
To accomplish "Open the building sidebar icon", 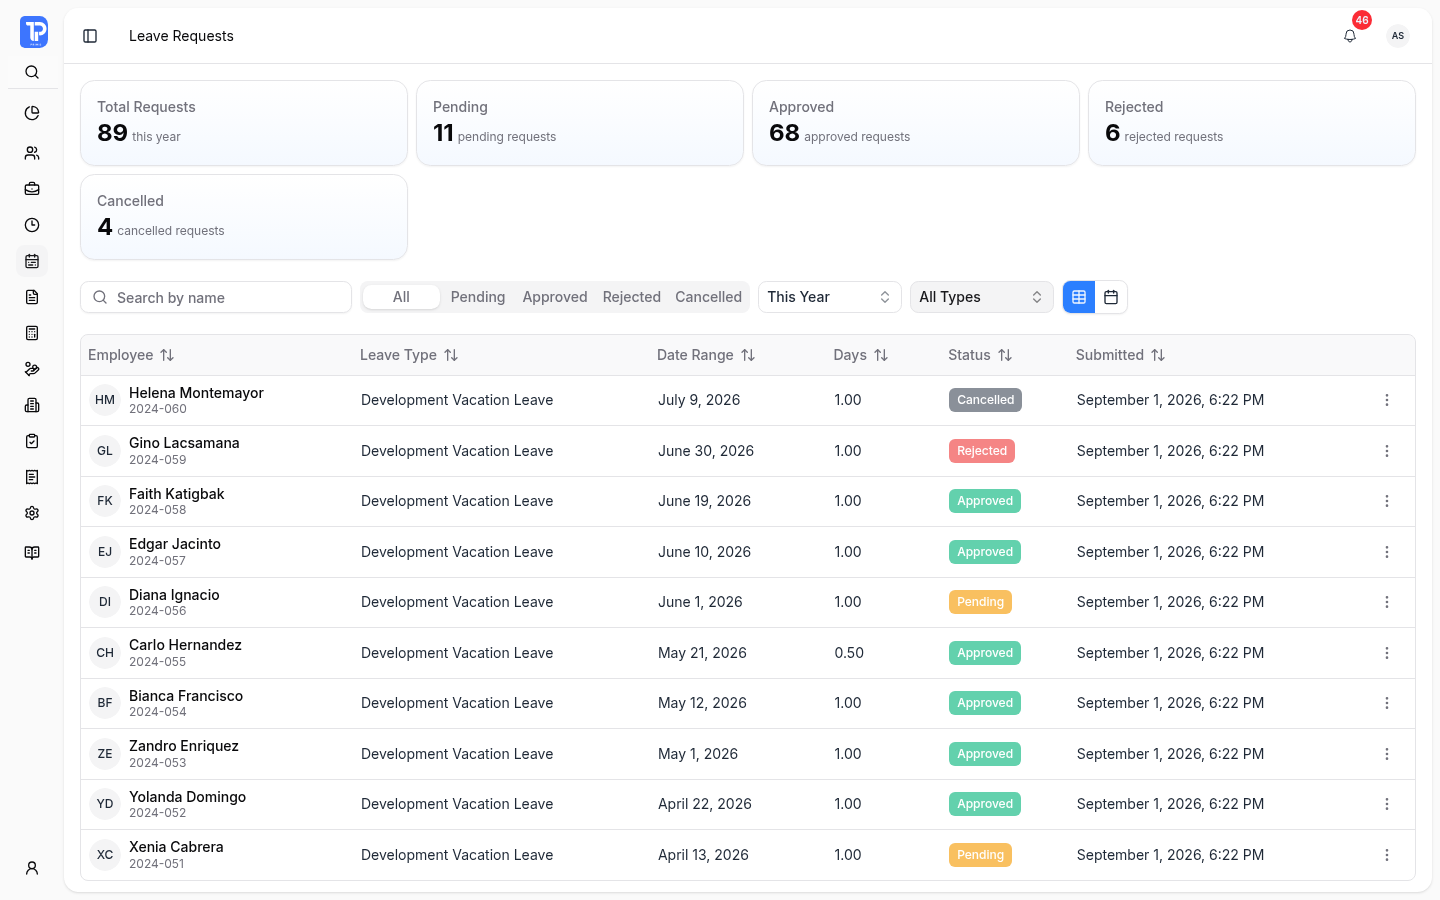I will tap(32, 405).
